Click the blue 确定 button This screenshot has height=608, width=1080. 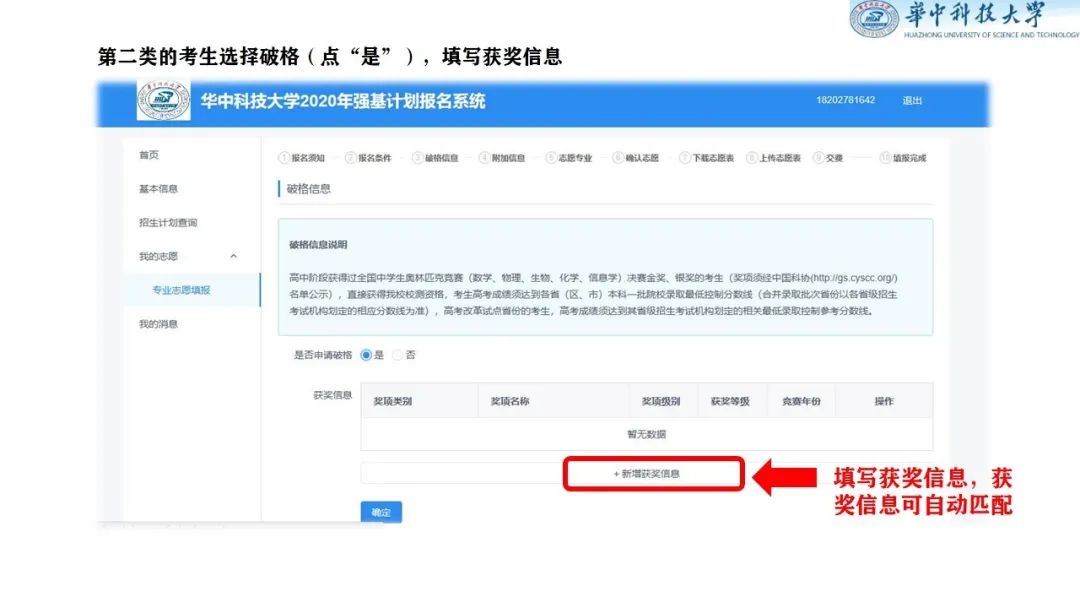pyautogui.click(x=381, y=512)
